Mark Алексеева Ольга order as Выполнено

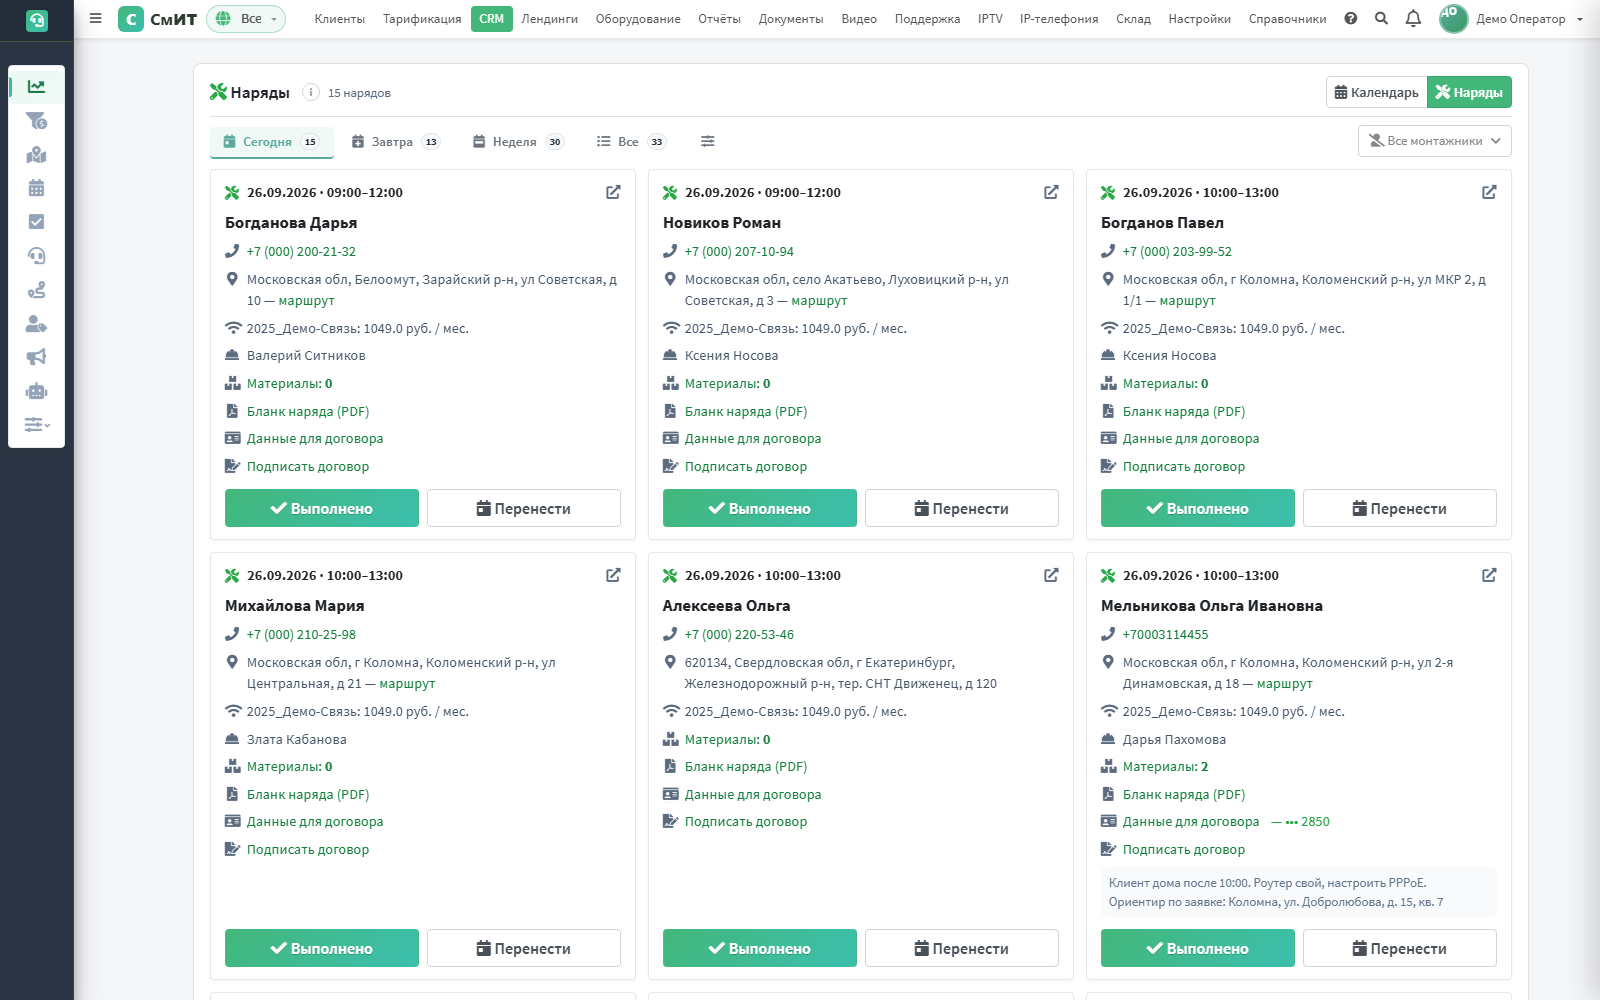click(x=760, y=948)
